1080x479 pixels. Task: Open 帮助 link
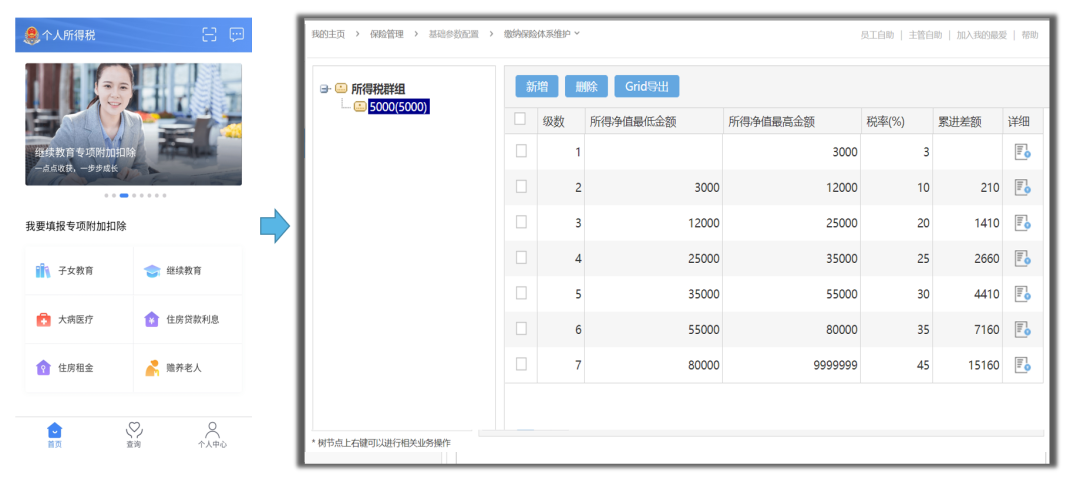tap(1030, 34)
